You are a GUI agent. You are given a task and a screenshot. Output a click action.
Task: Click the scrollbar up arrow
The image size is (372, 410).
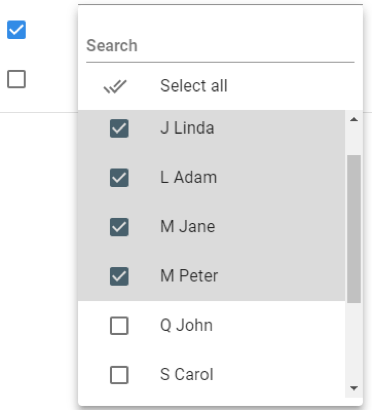coord(354,119)
